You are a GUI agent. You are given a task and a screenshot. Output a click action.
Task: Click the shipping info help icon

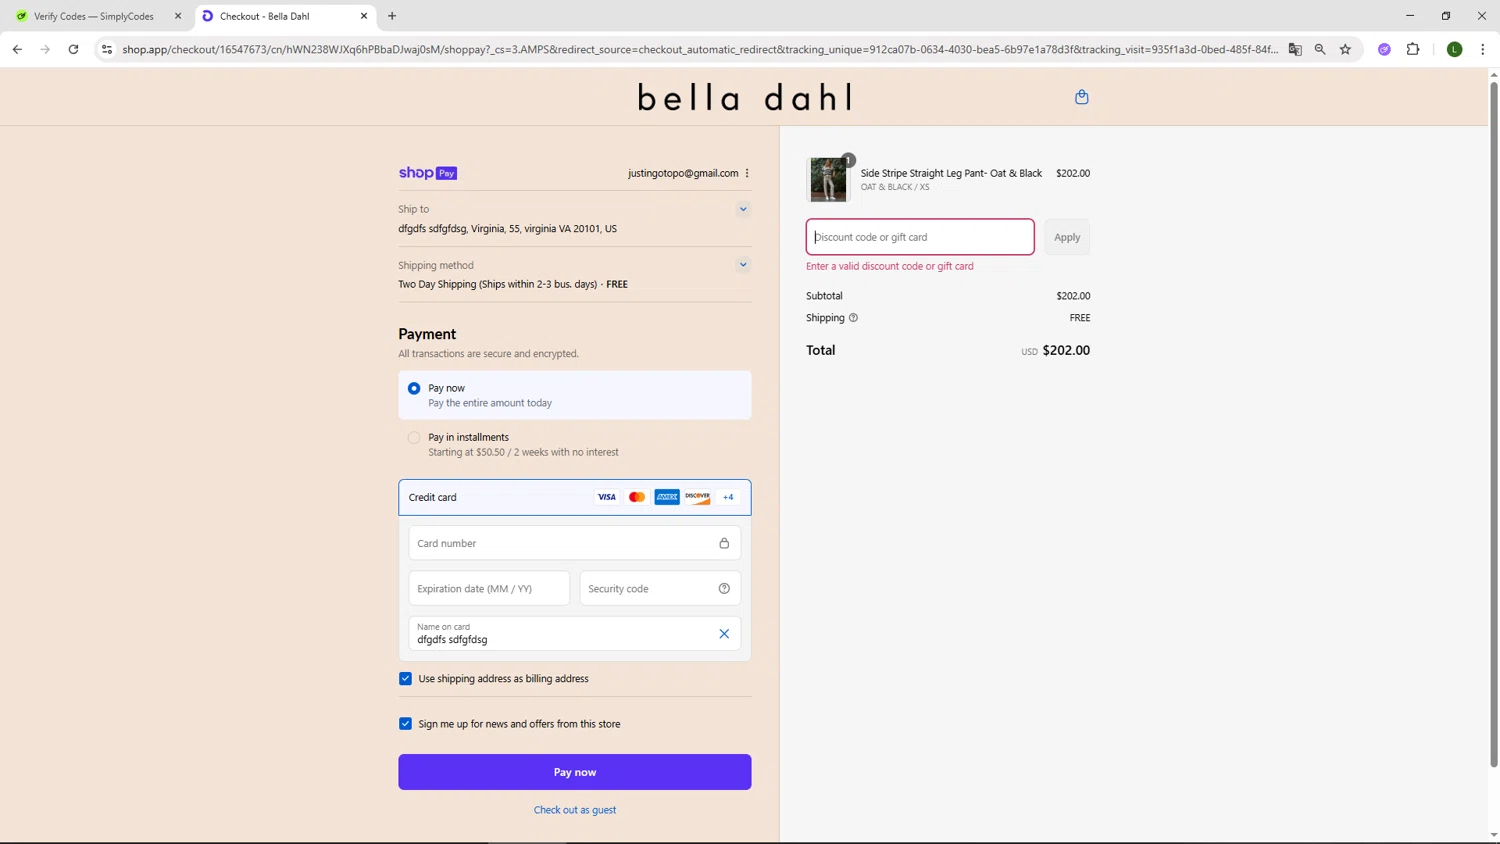pyautogui.click(x=853, y=318)
